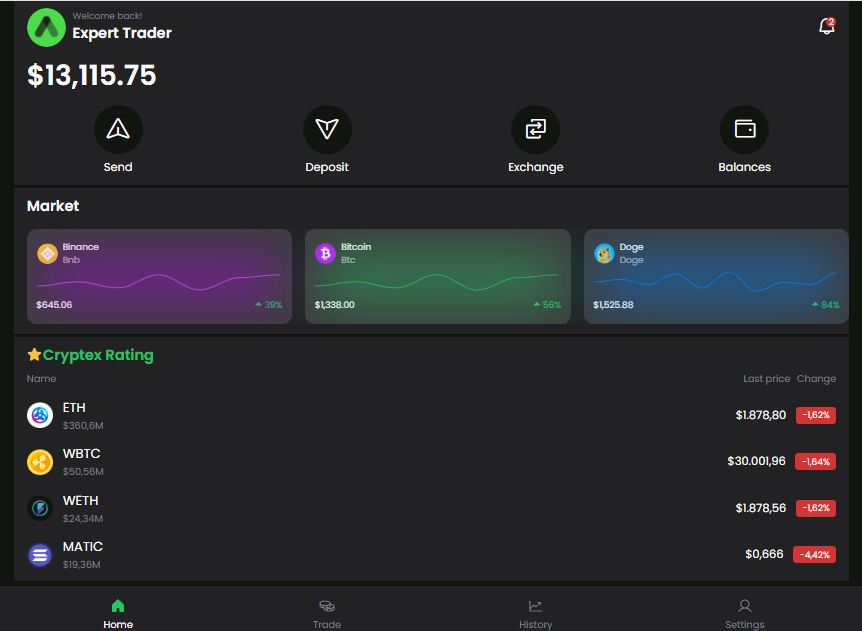Go to the Settings tab
This screenshot has width=862, height=631.
[x=744, y=614]
